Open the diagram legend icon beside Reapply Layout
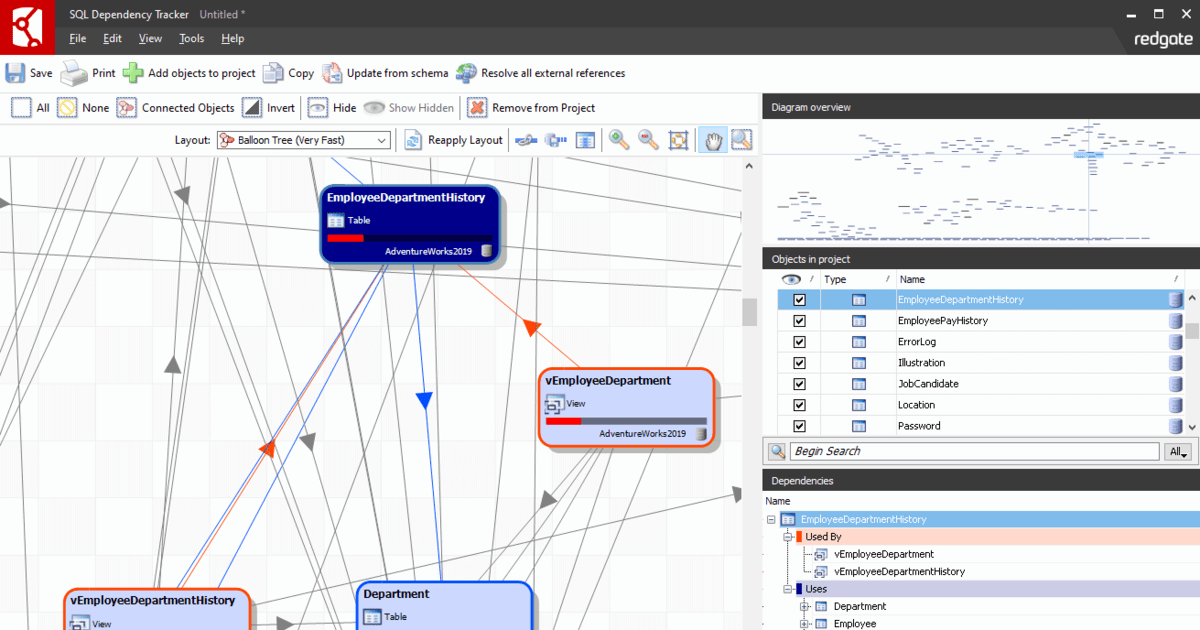1200x630 pixels. 585,140
